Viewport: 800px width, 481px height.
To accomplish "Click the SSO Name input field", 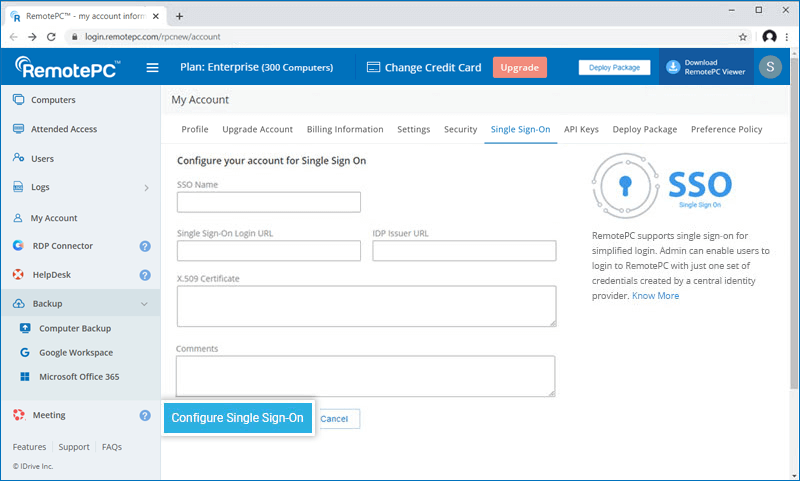I will [x=268, y=203].
